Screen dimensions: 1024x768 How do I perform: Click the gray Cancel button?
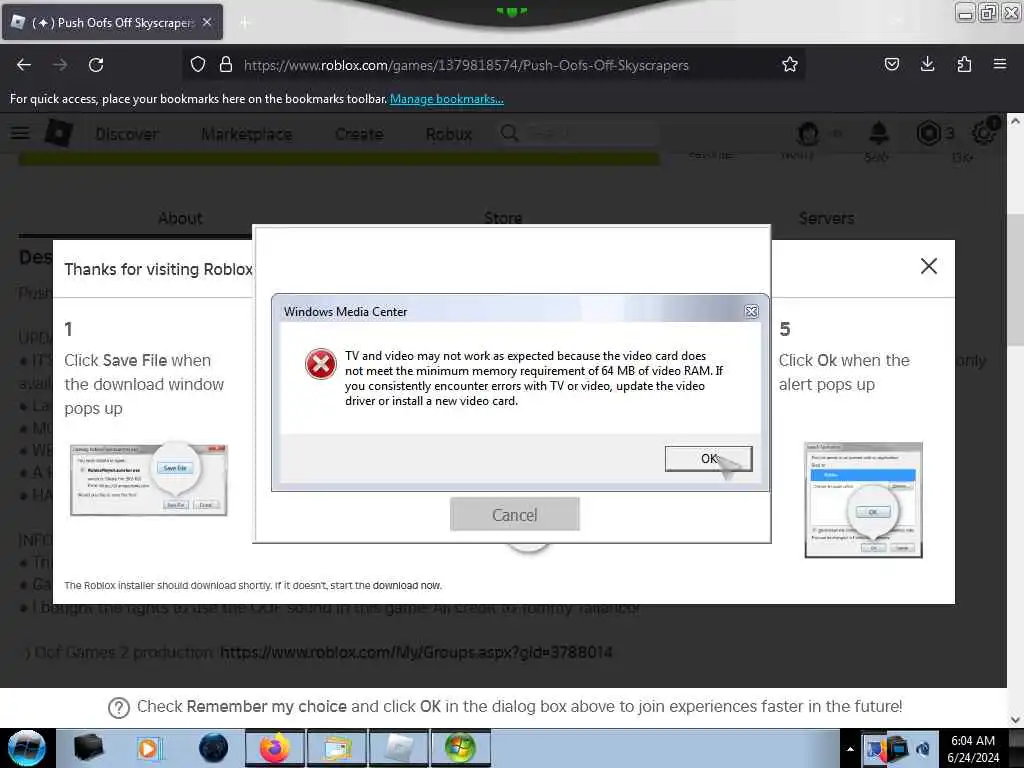(515, 515)
